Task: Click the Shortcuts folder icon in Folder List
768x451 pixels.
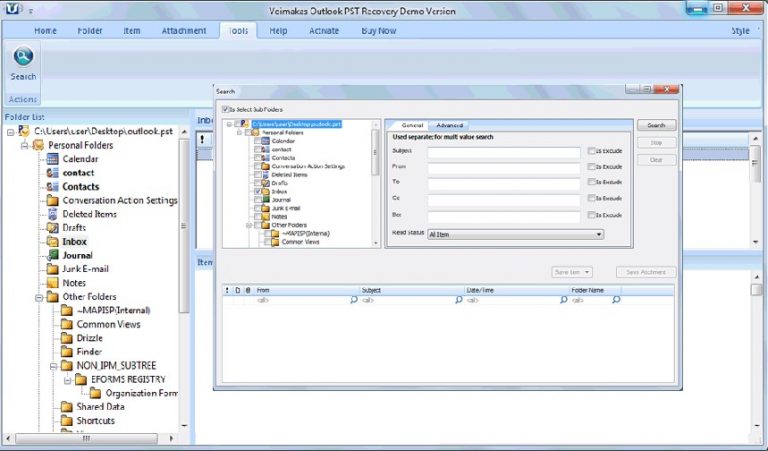Action: coord(67,421)
